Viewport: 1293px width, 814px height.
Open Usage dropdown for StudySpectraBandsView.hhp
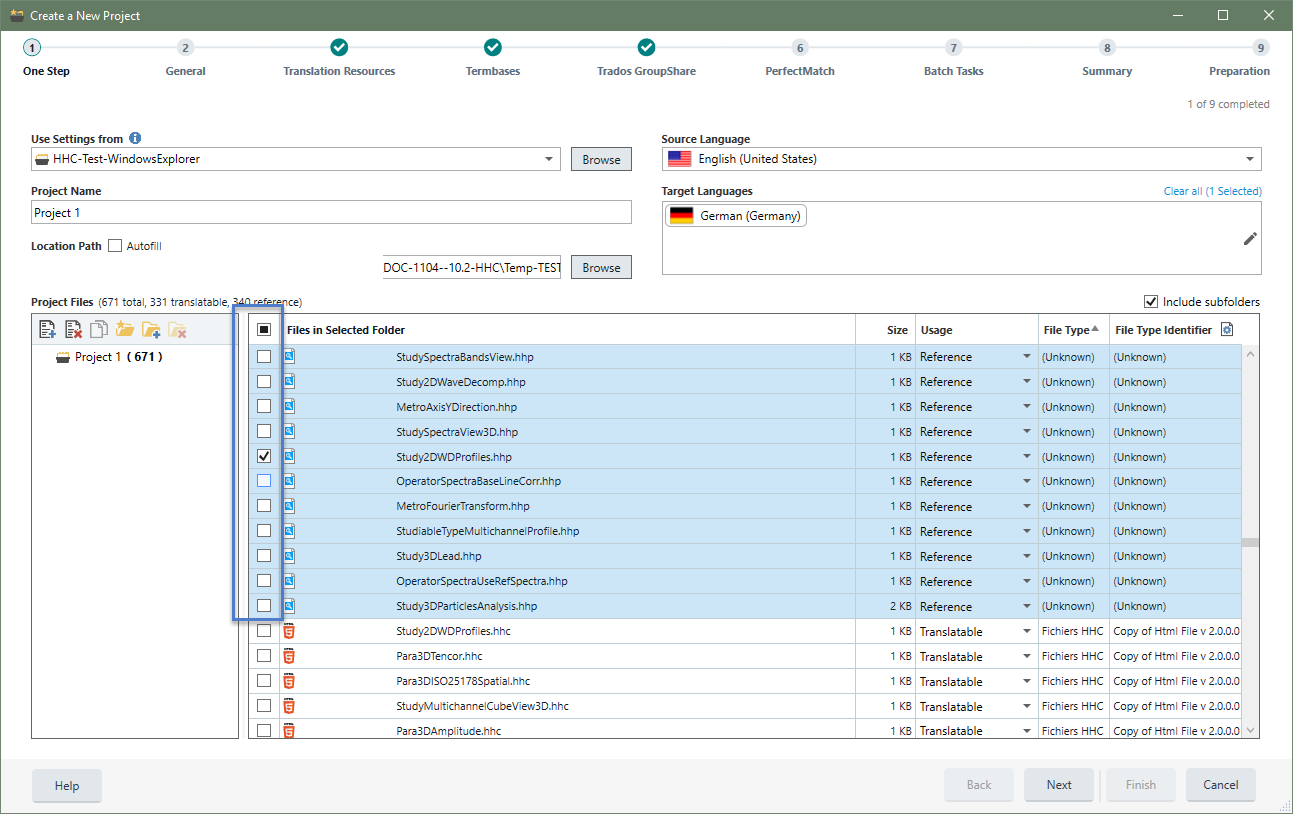coord(1027,357)
